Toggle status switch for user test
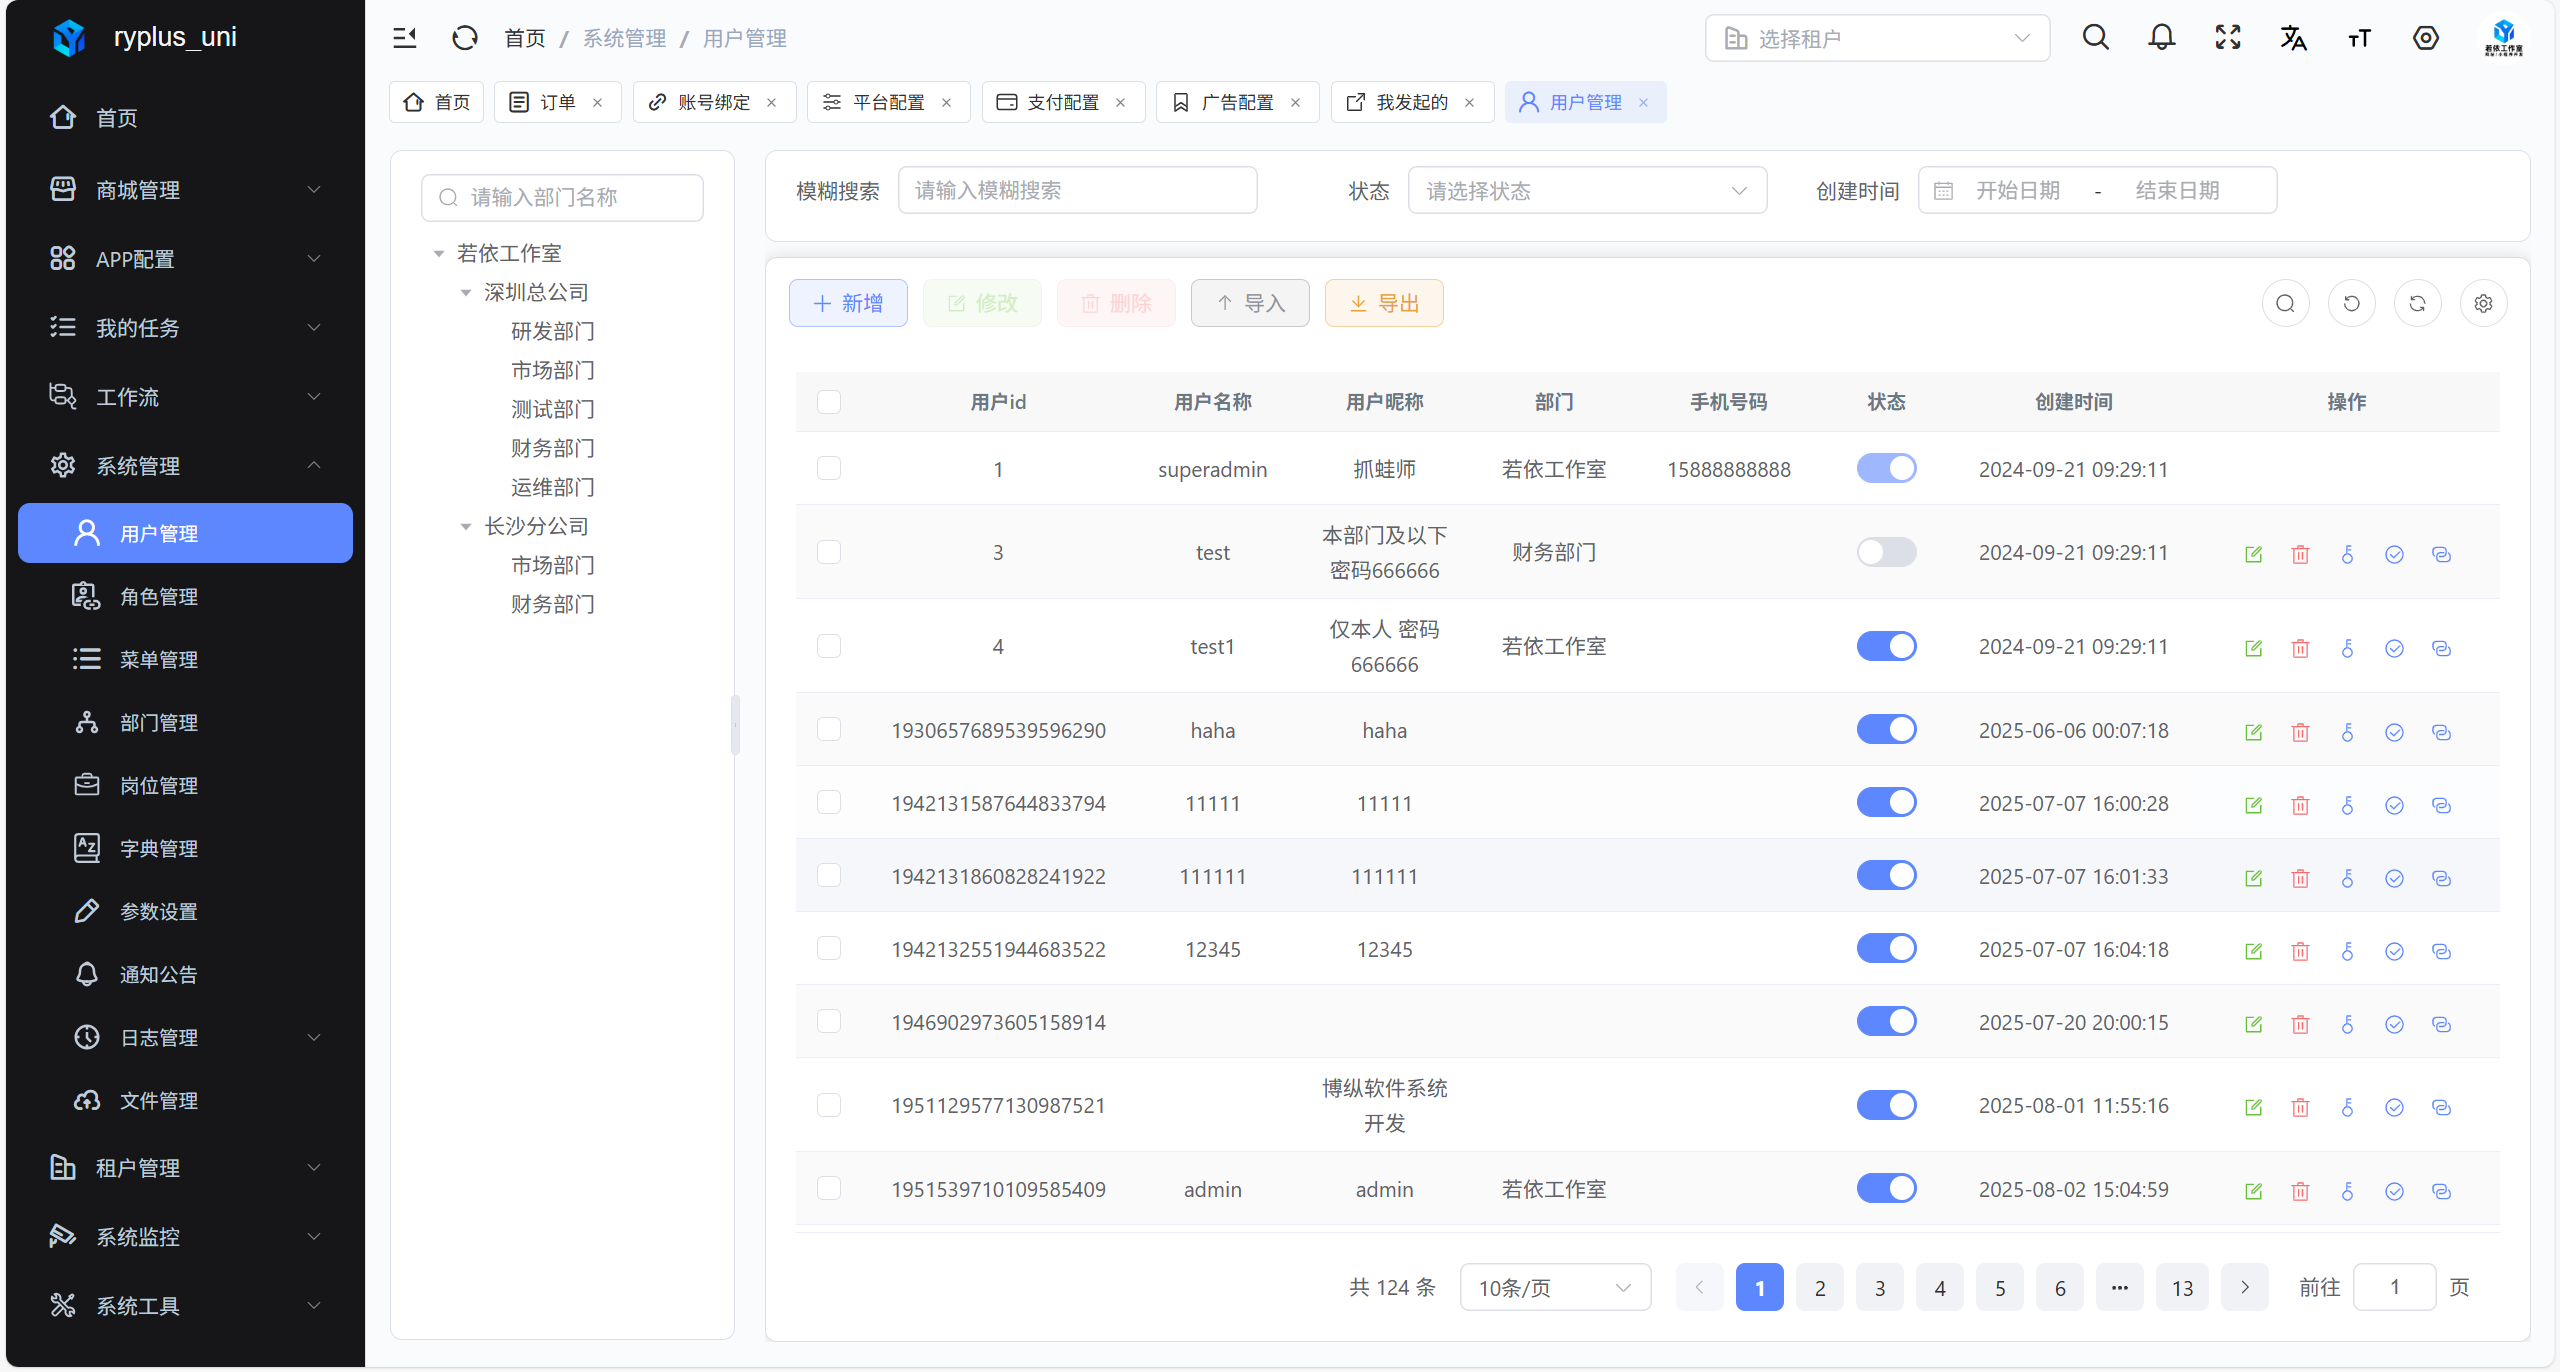The height and width of the screenshot is (1372, 2560). (x=1886, y=552)
